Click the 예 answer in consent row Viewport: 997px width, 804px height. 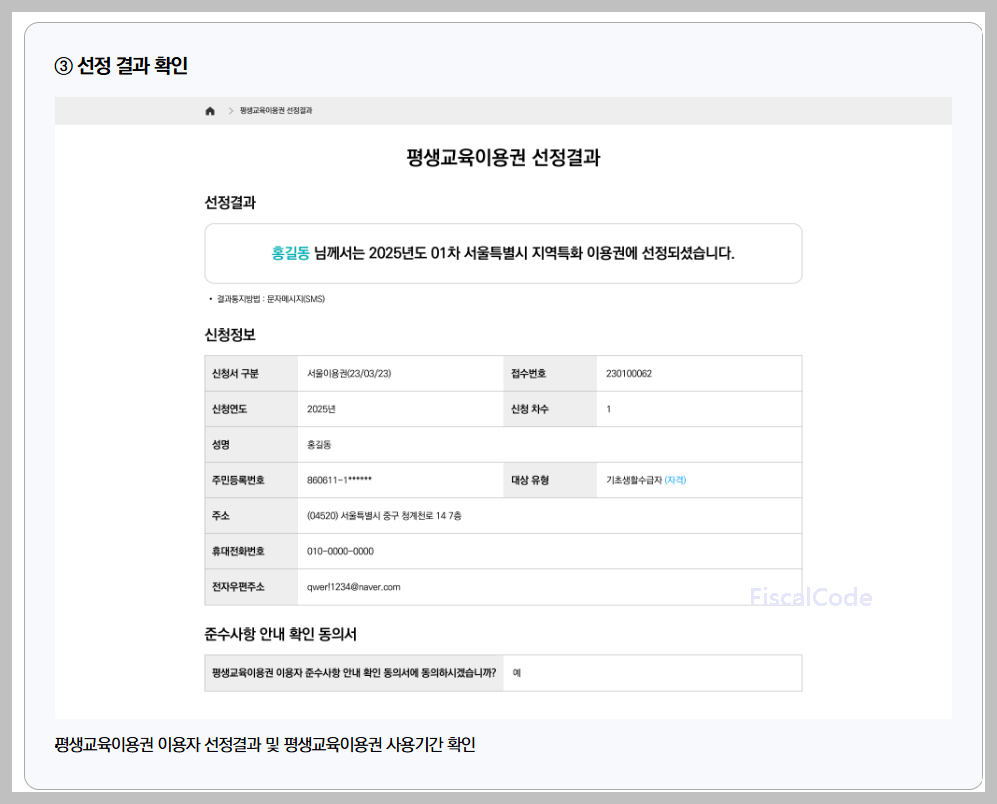[x=516, y=673]
